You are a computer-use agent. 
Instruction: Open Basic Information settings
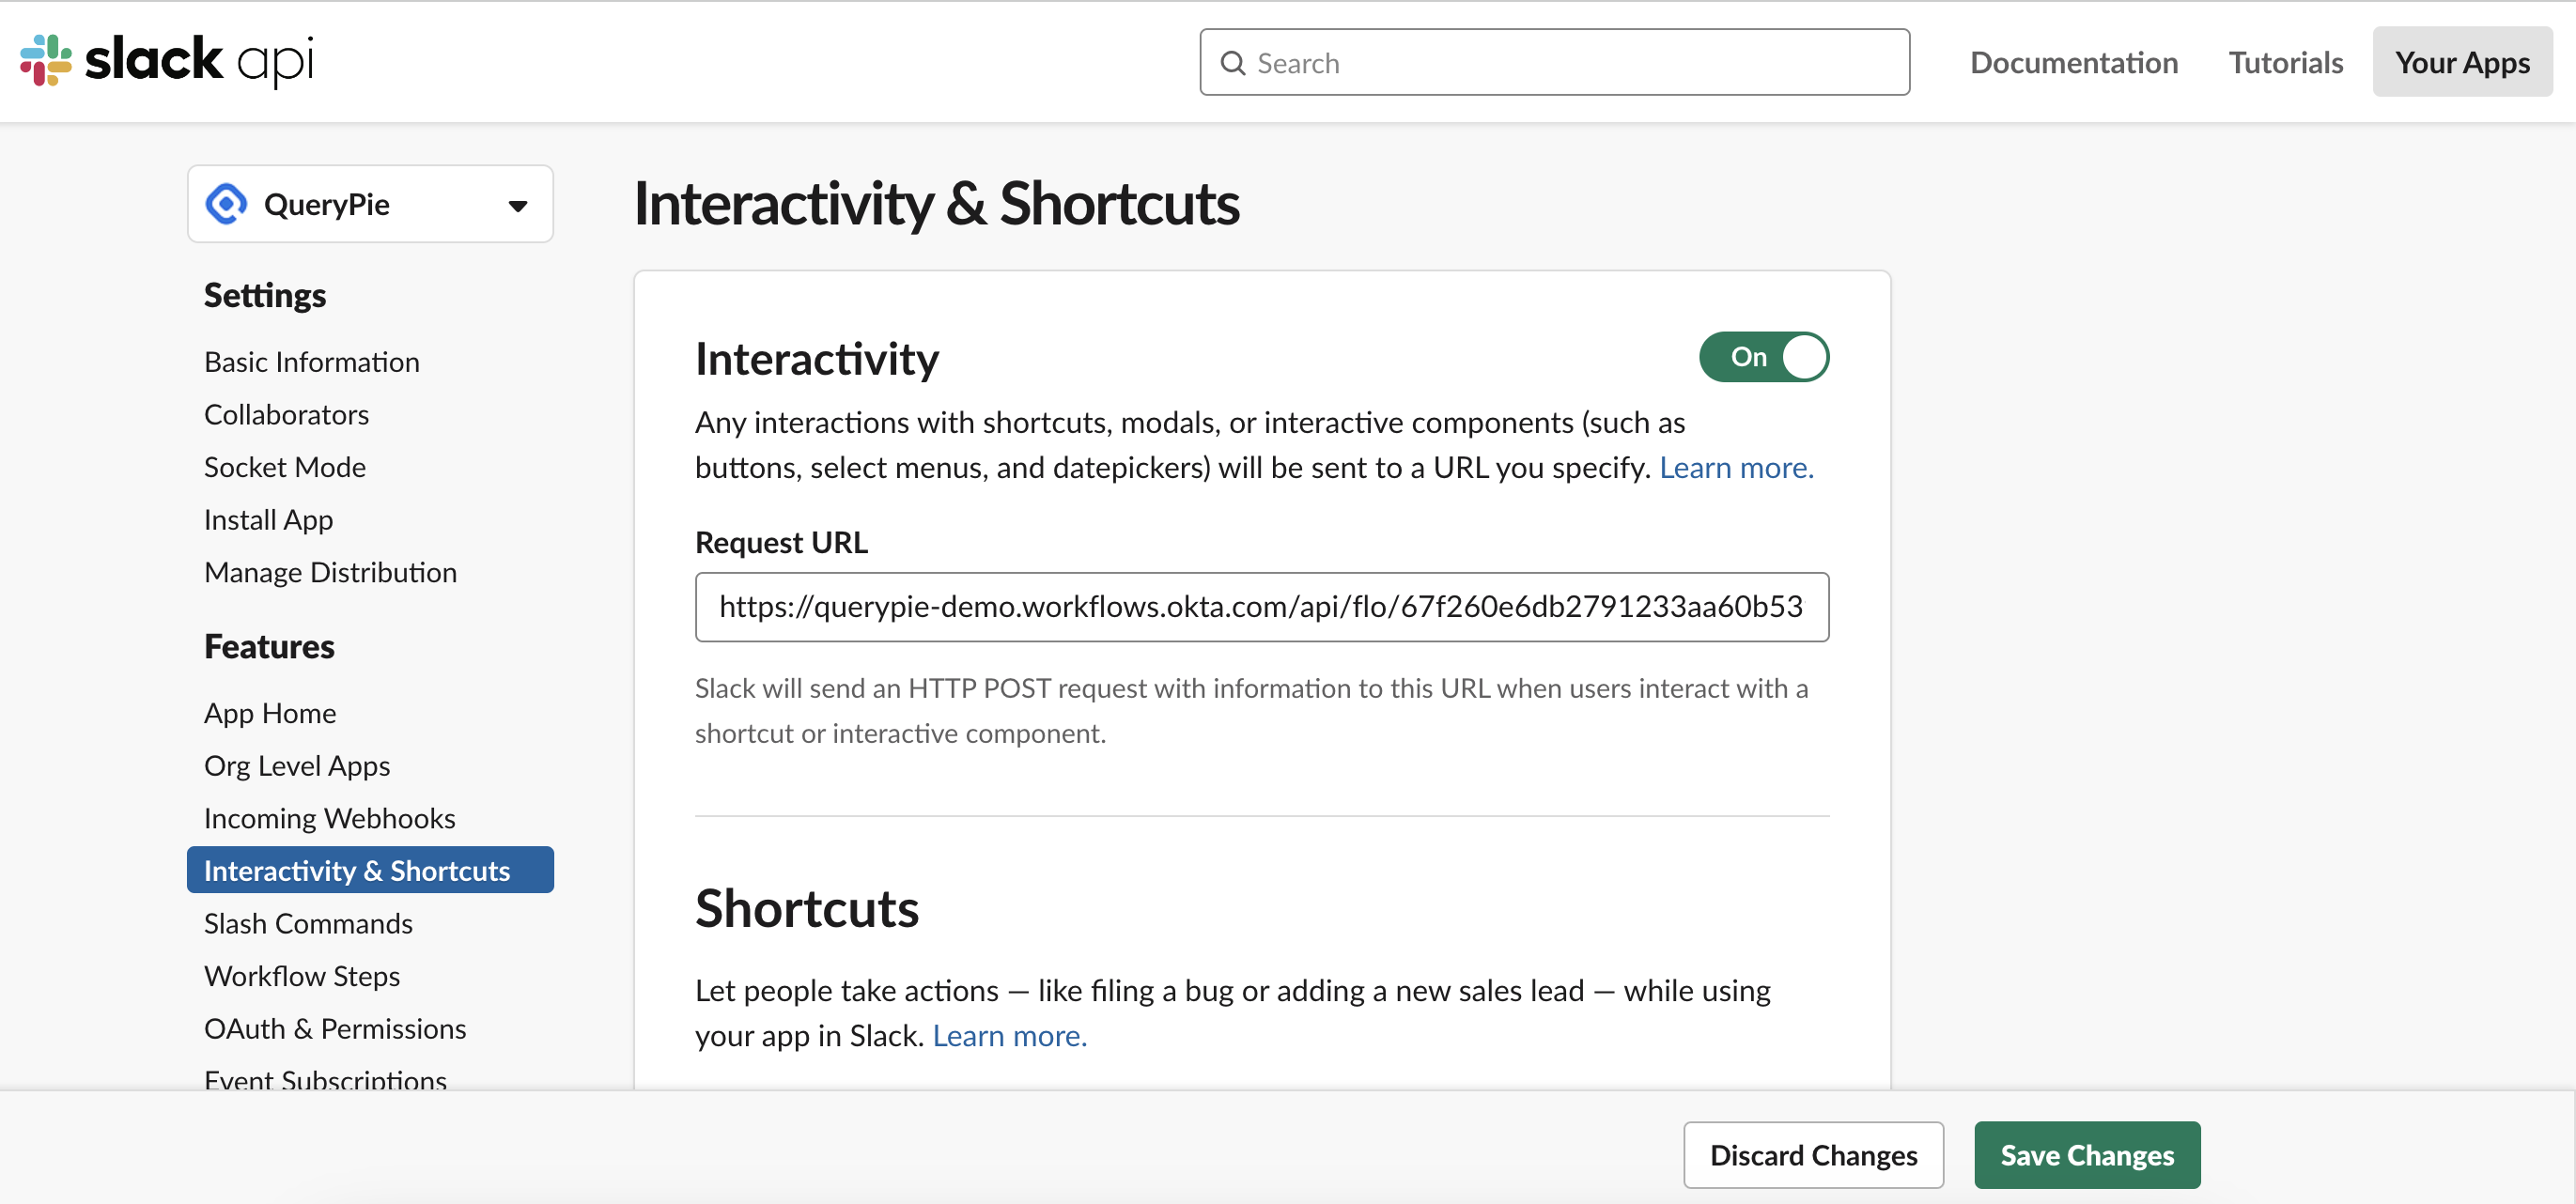pyautogui.click(x=311, y=362)
